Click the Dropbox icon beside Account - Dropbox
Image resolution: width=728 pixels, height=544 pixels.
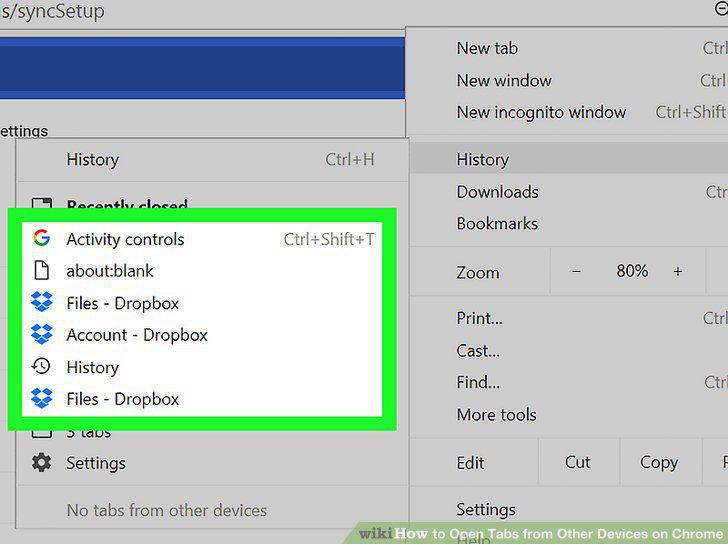tap(42, 334)
